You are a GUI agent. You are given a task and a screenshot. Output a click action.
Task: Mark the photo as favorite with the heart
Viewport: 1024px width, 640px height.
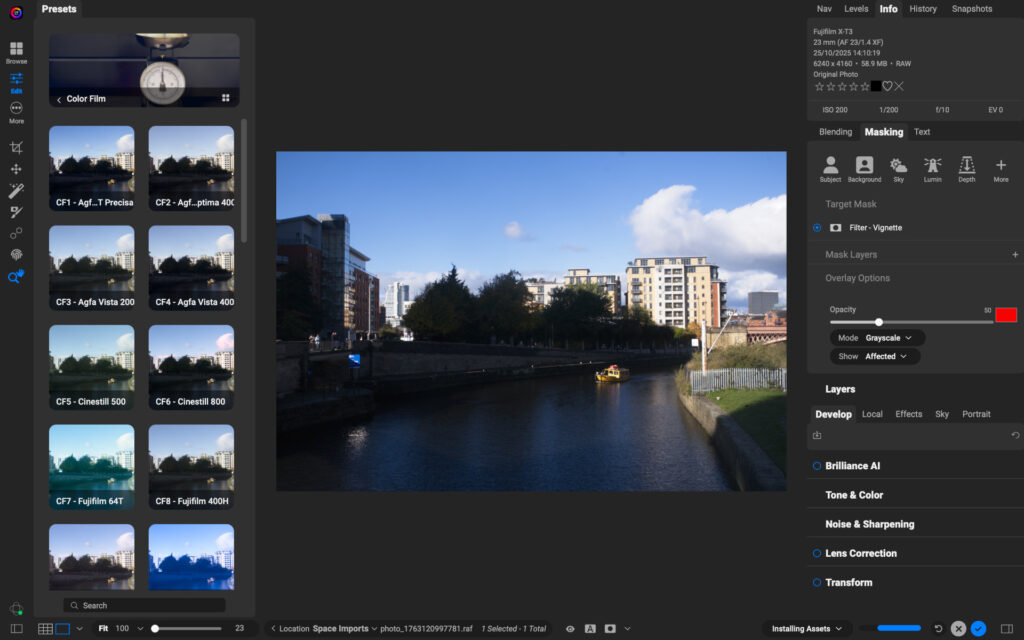coord(886,86)
